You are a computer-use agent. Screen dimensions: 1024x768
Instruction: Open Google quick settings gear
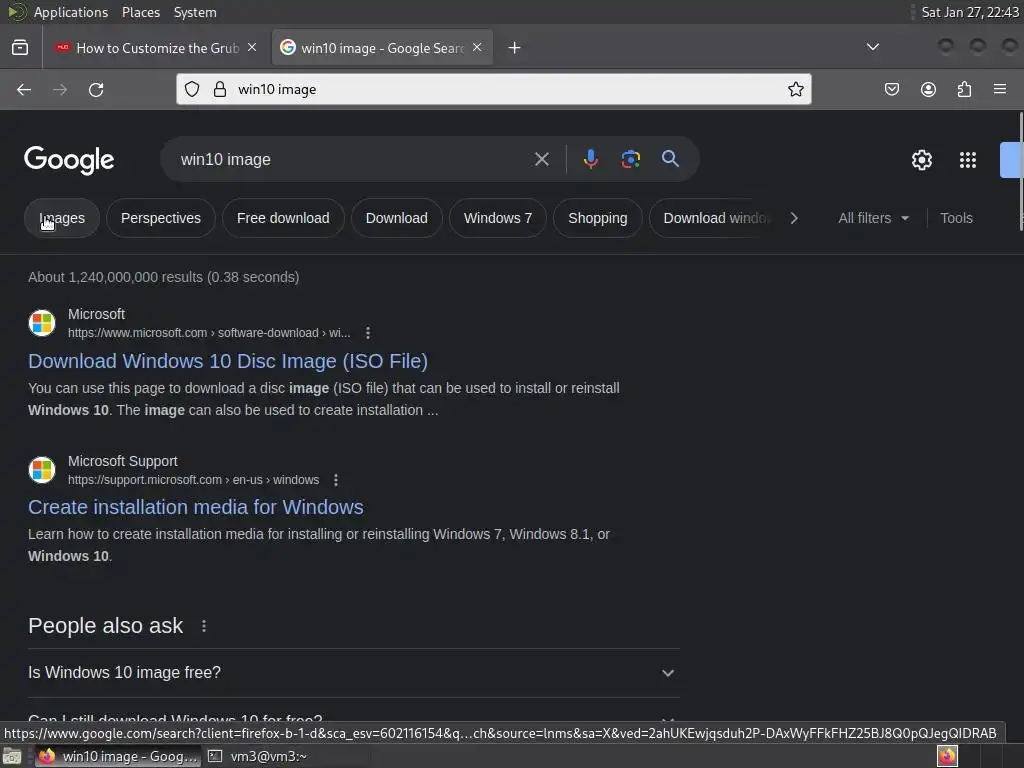pyautogui.click(x=921, y=160)
